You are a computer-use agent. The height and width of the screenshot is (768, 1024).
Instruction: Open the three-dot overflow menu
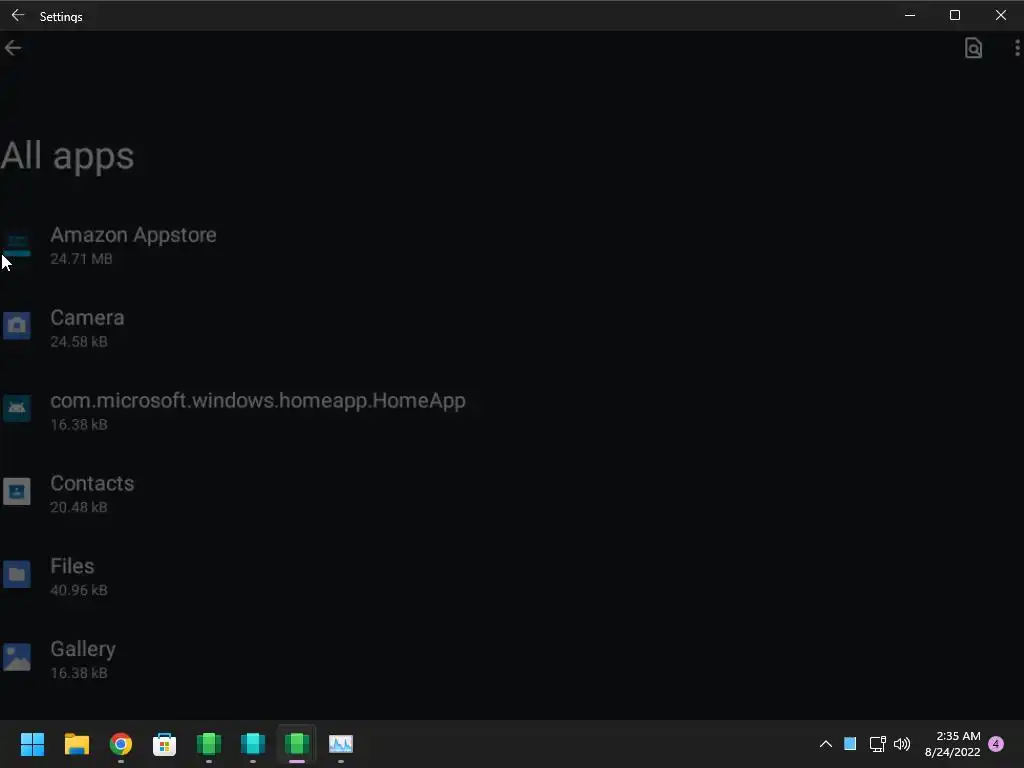coord(1017,48)
